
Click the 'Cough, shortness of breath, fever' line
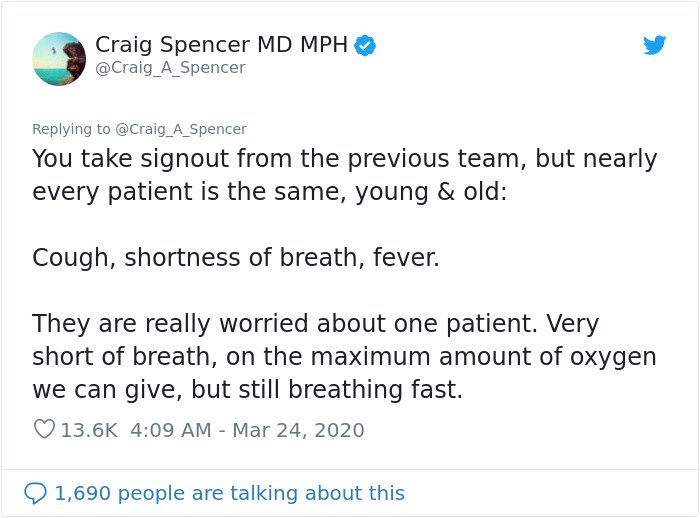[x=236, y=258]
